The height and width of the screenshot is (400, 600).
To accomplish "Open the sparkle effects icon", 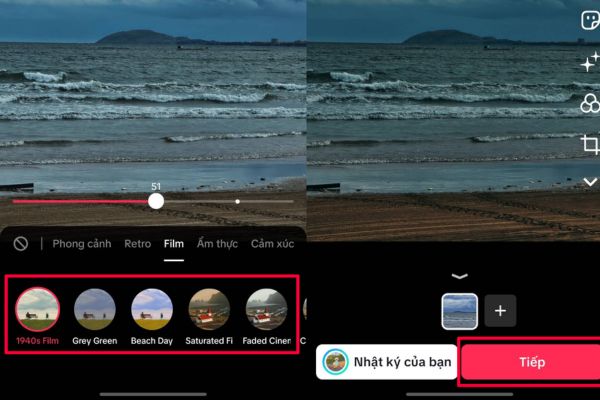I will (590, 62).
